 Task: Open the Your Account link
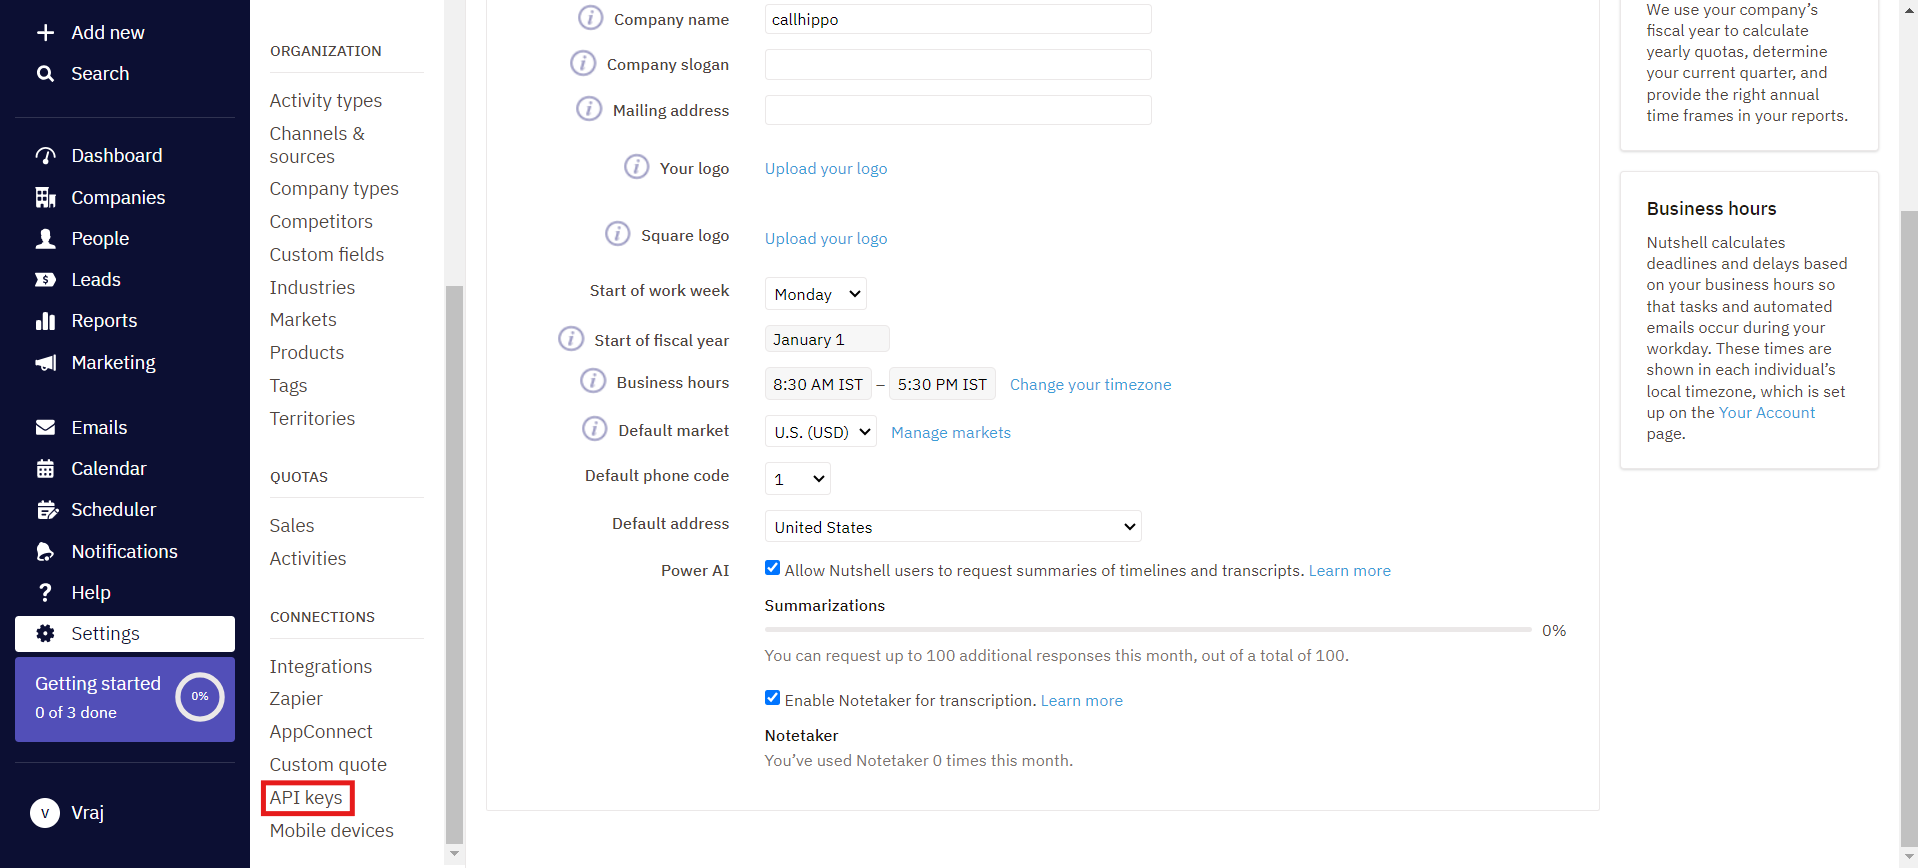1766,413
